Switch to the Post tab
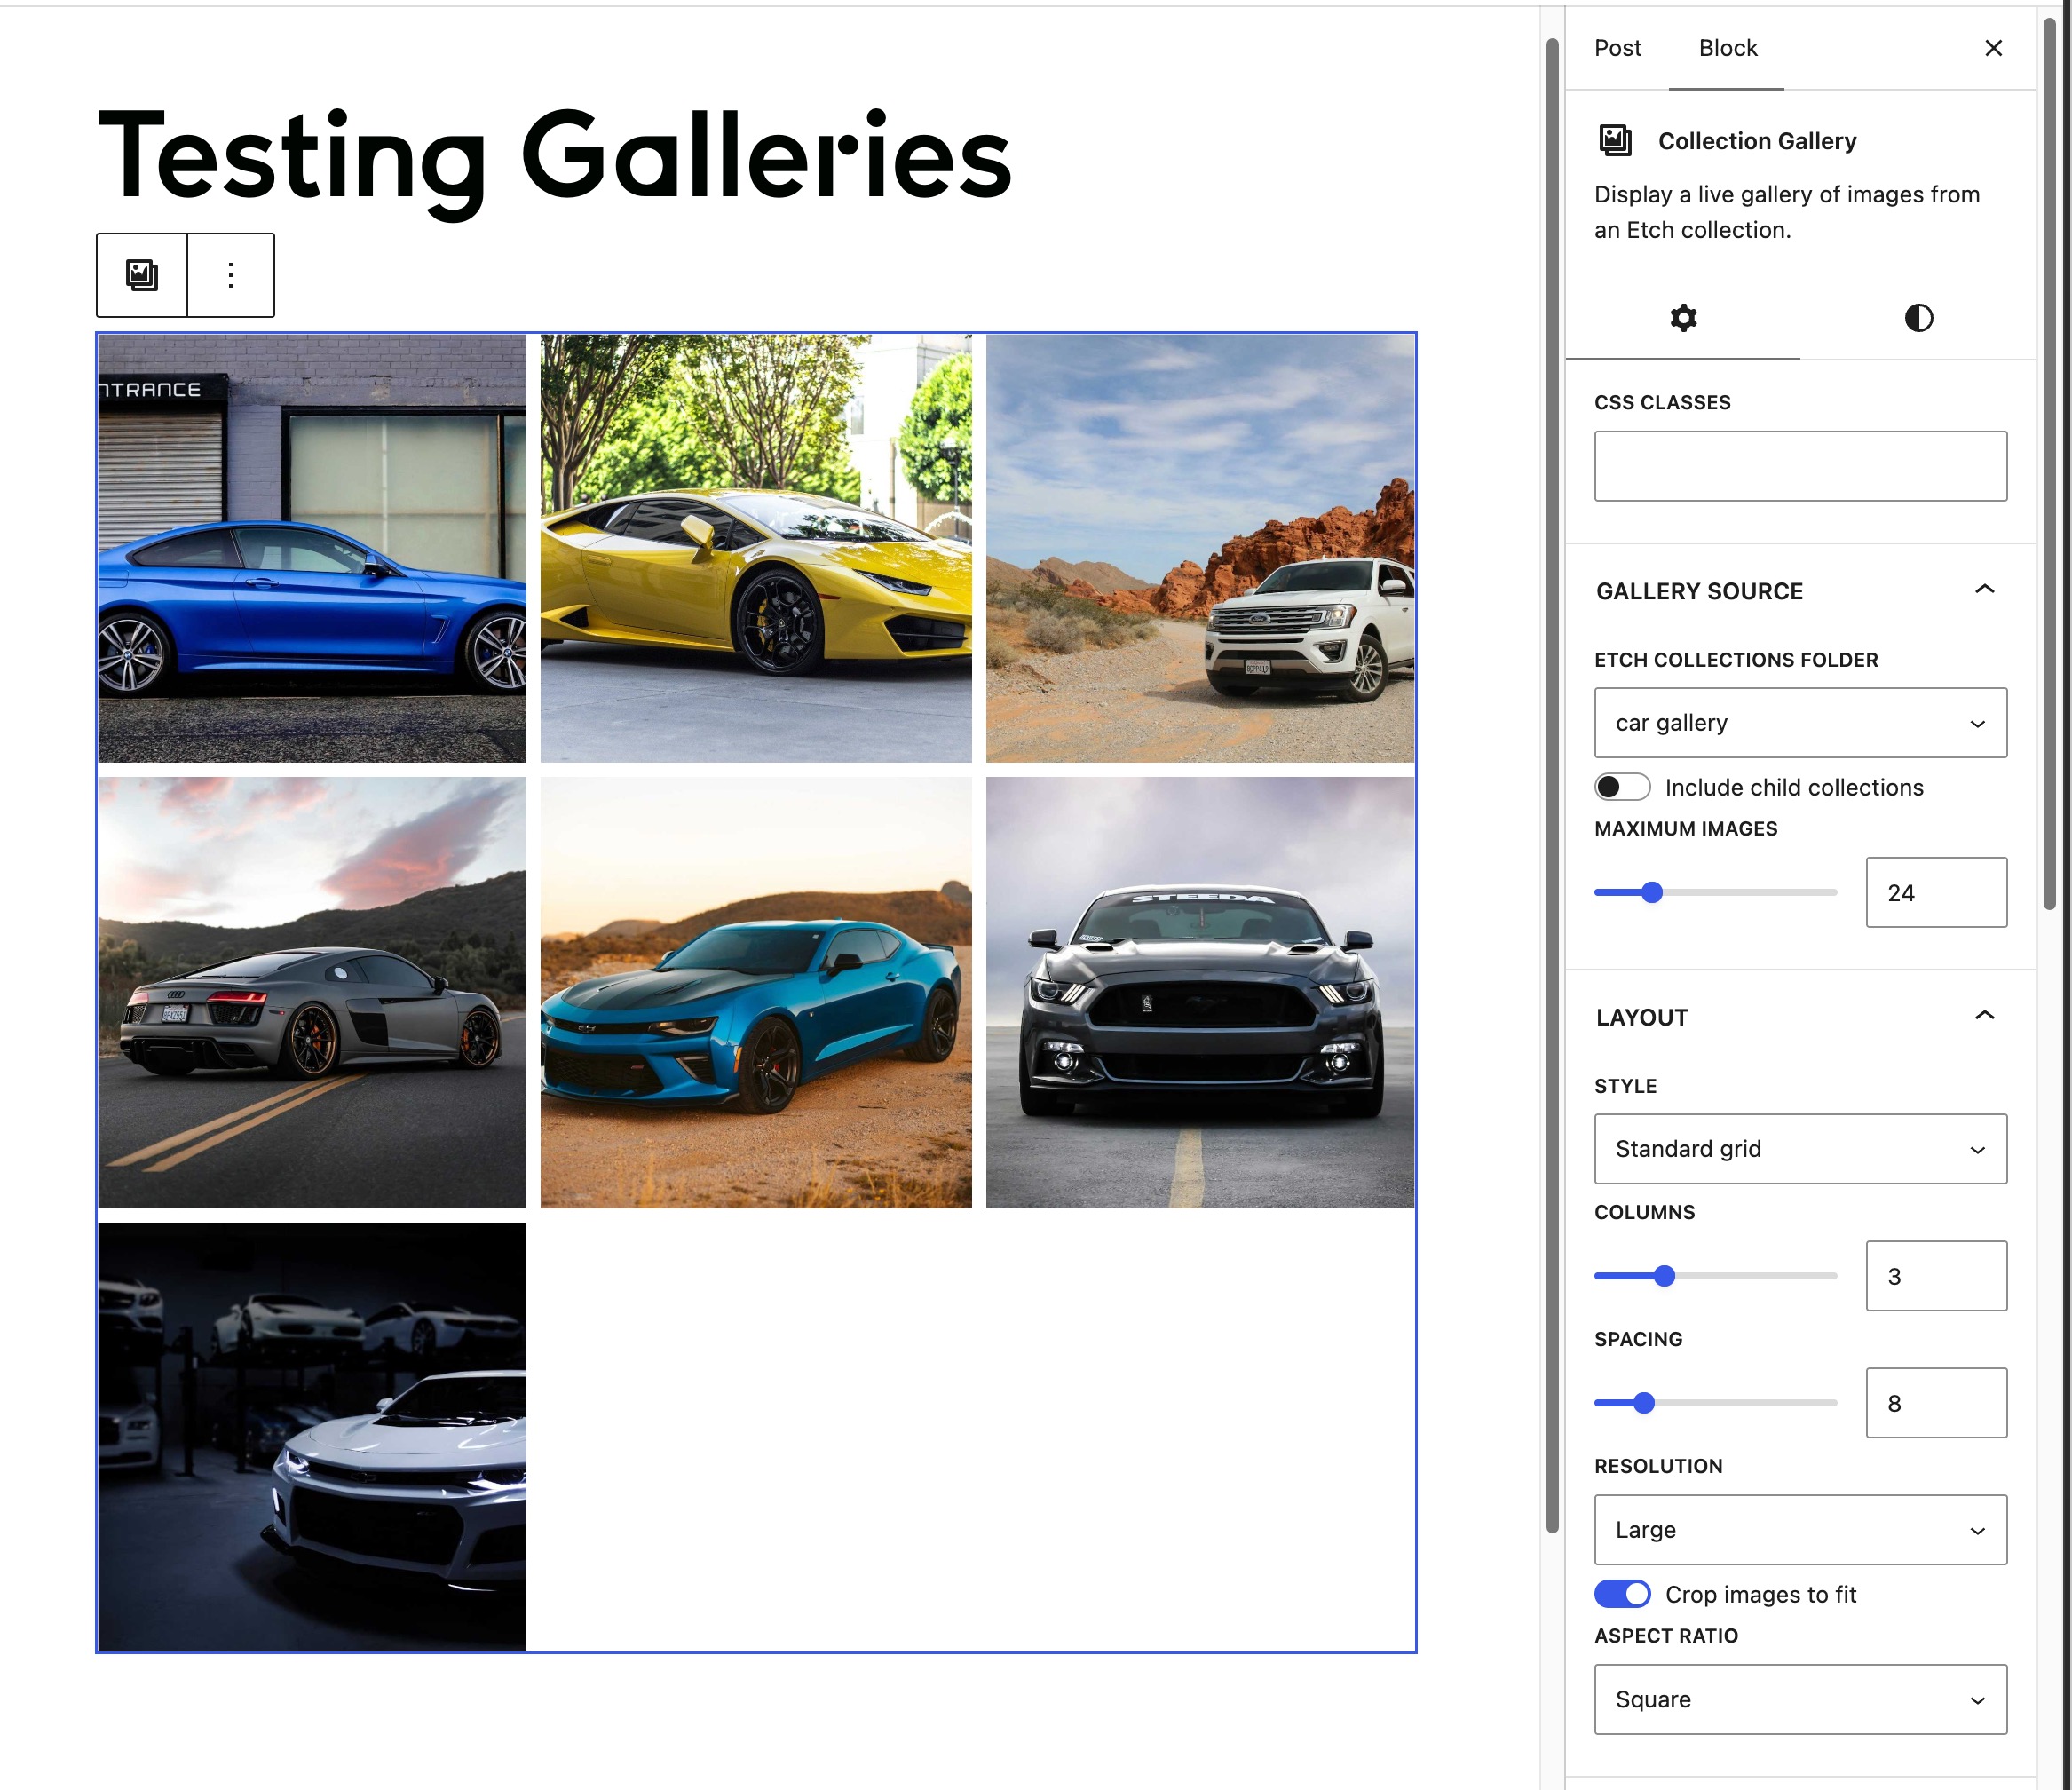 1617,48
